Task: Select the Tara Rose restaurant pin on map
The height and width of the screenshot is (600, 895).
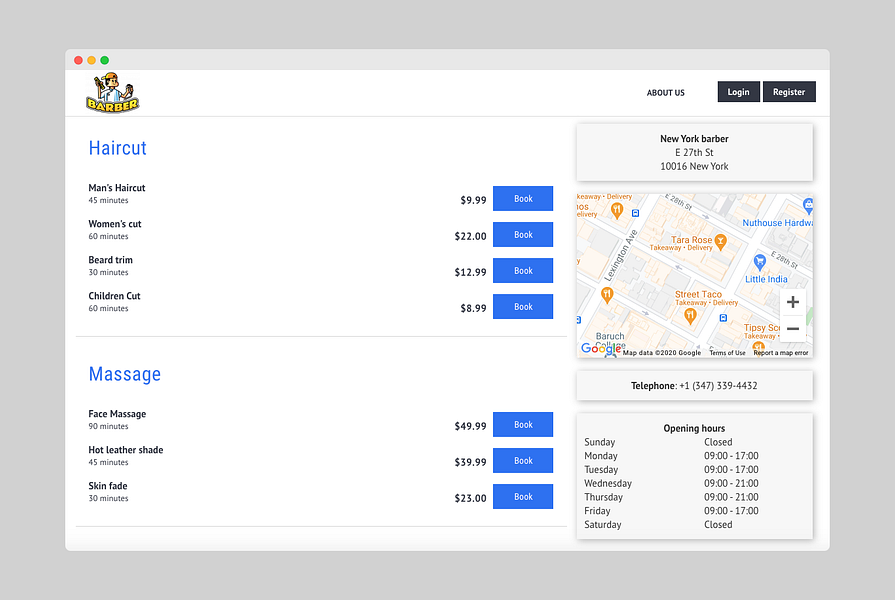Action: pyautogui.click(x=720, y=242)
